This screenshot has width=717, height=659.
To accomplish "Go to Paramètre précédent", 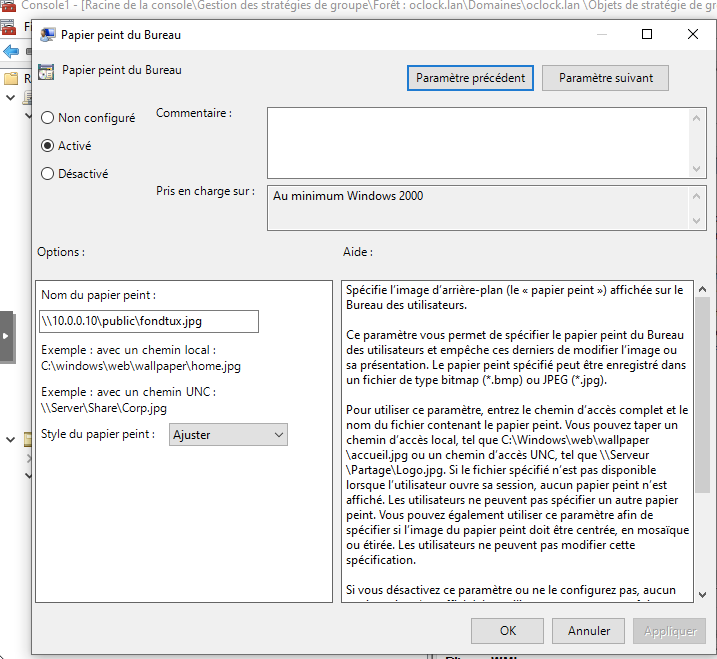I will click(x=470, y=78).
